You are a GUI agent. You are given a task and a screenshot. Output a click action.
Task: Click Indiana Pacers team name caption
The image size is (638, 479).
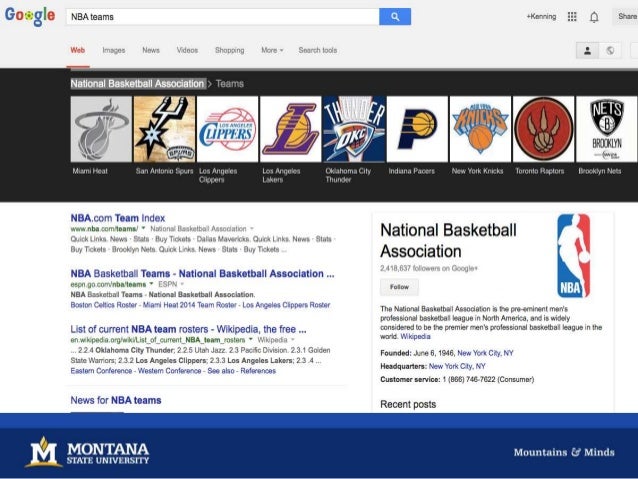[x=411, y=171]
